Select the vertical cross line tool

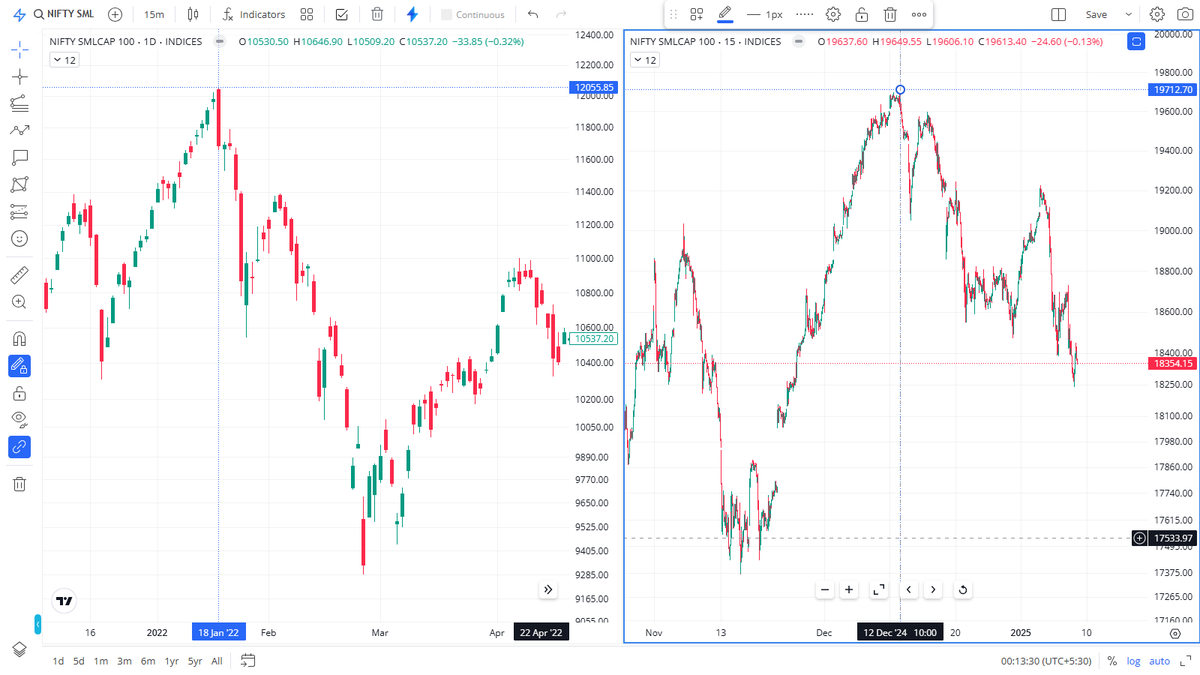(19, 77)
